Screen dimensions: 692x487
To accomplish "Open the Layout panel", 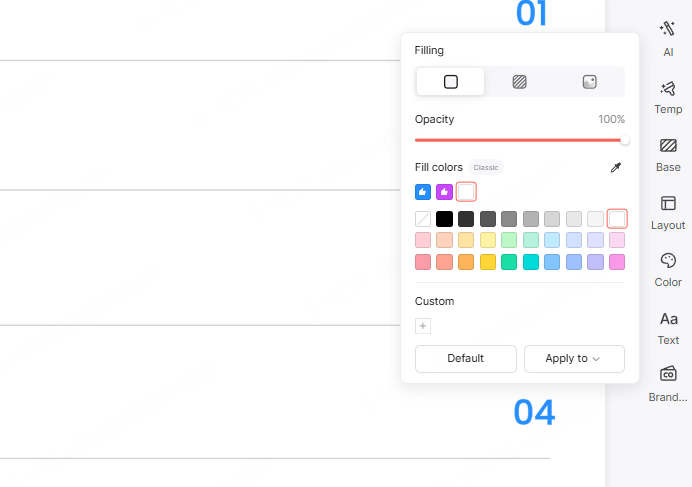I will (x=668, y=210).
